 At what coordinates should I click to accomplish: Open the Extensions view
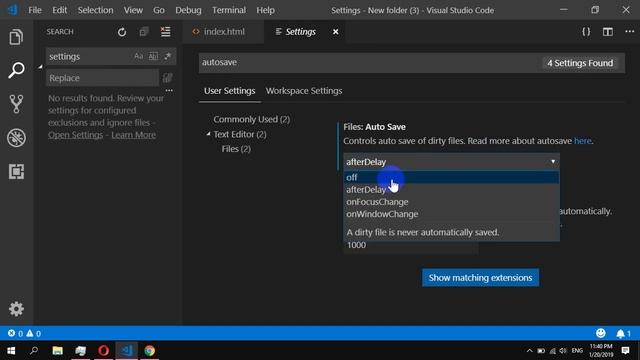click(x=16, y=171)
